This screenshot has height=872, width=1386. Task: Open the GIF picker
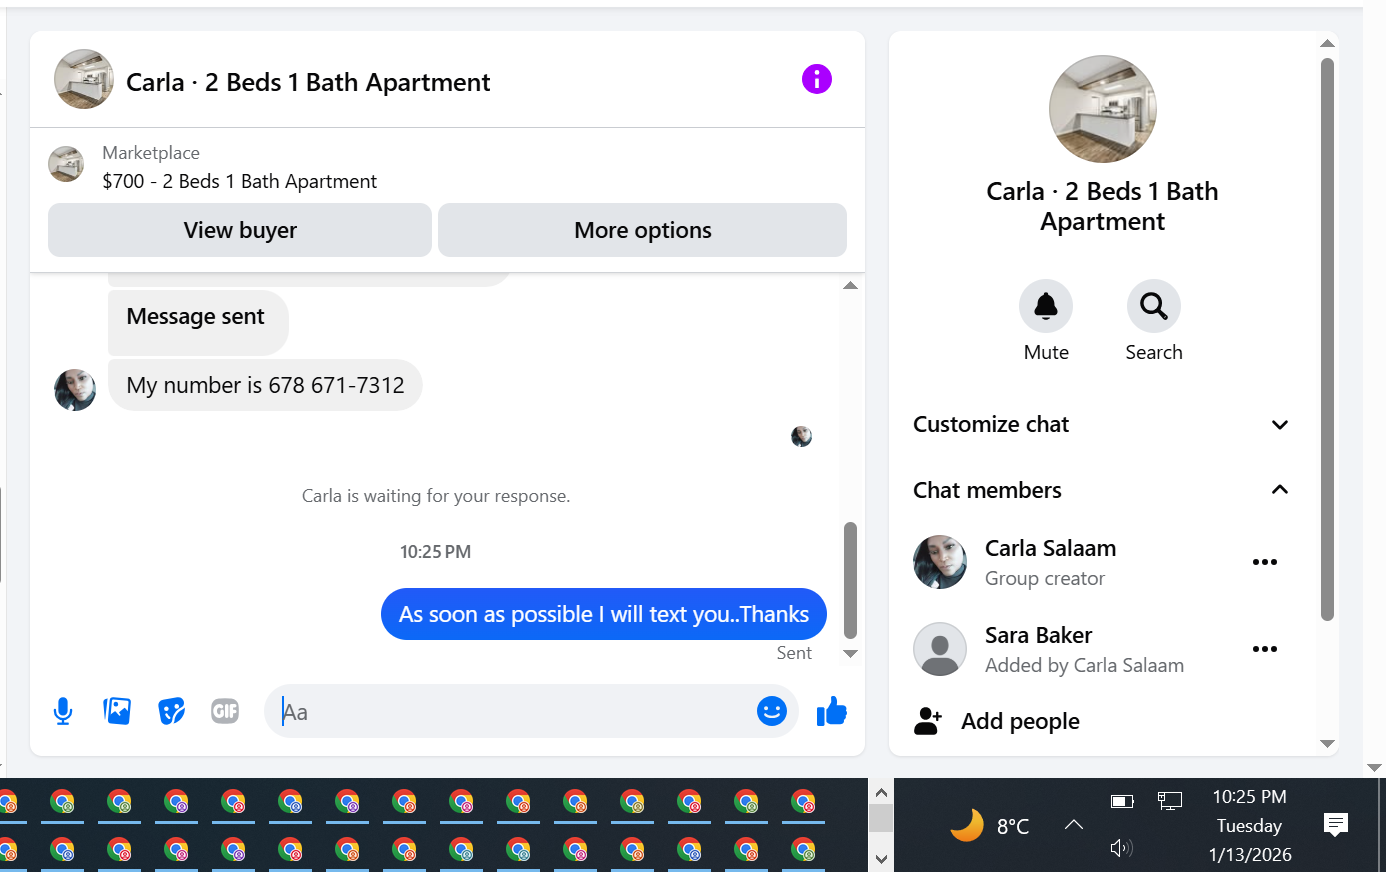click(225, 711)
